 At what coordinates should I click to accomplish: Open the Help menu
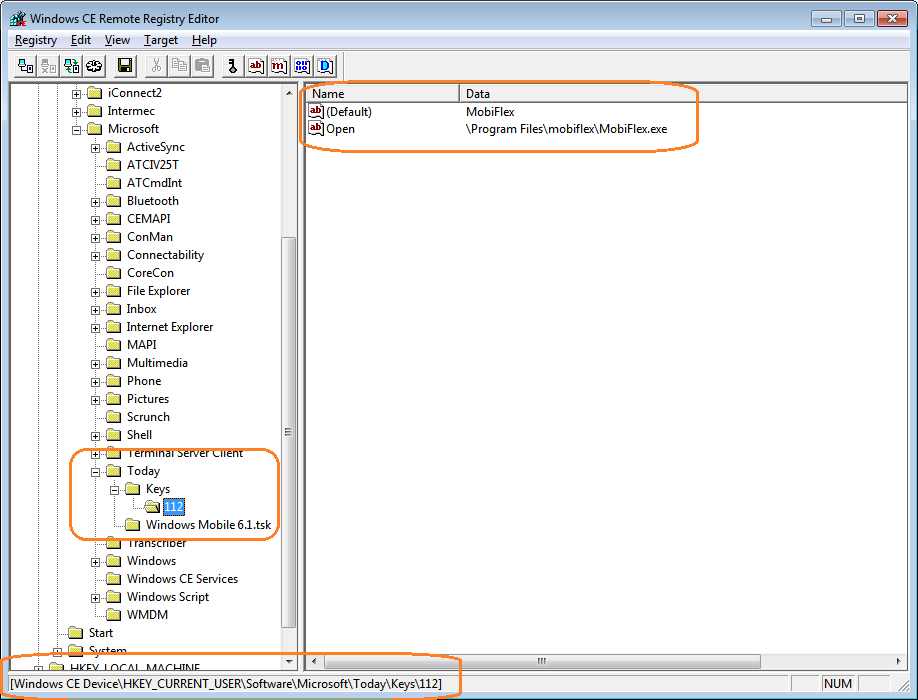[x=204, y=40]
